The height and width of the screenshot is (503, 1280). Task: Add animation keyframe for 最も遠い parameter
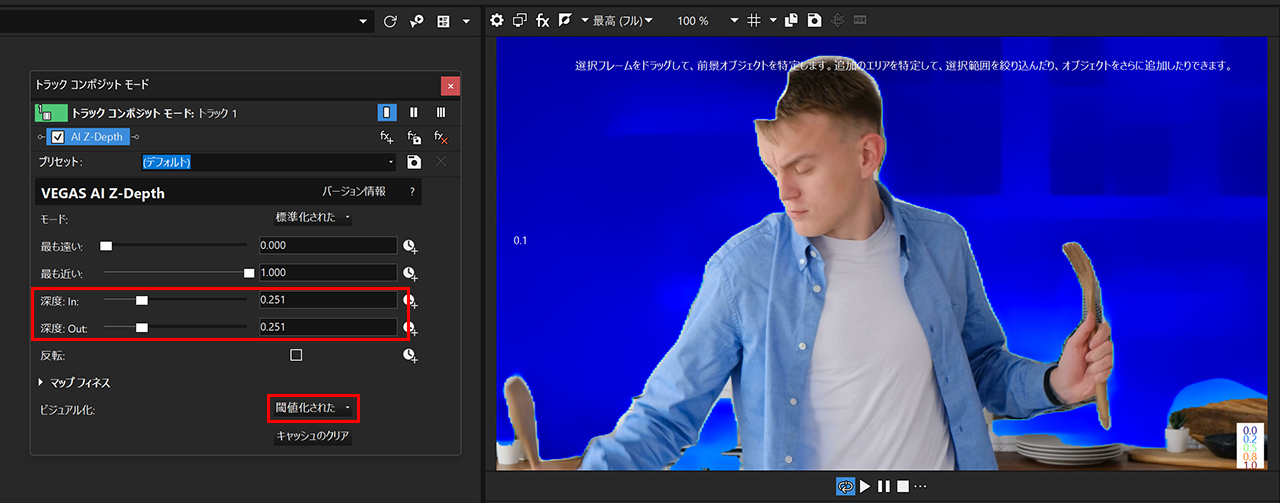(x=409, y=246)
